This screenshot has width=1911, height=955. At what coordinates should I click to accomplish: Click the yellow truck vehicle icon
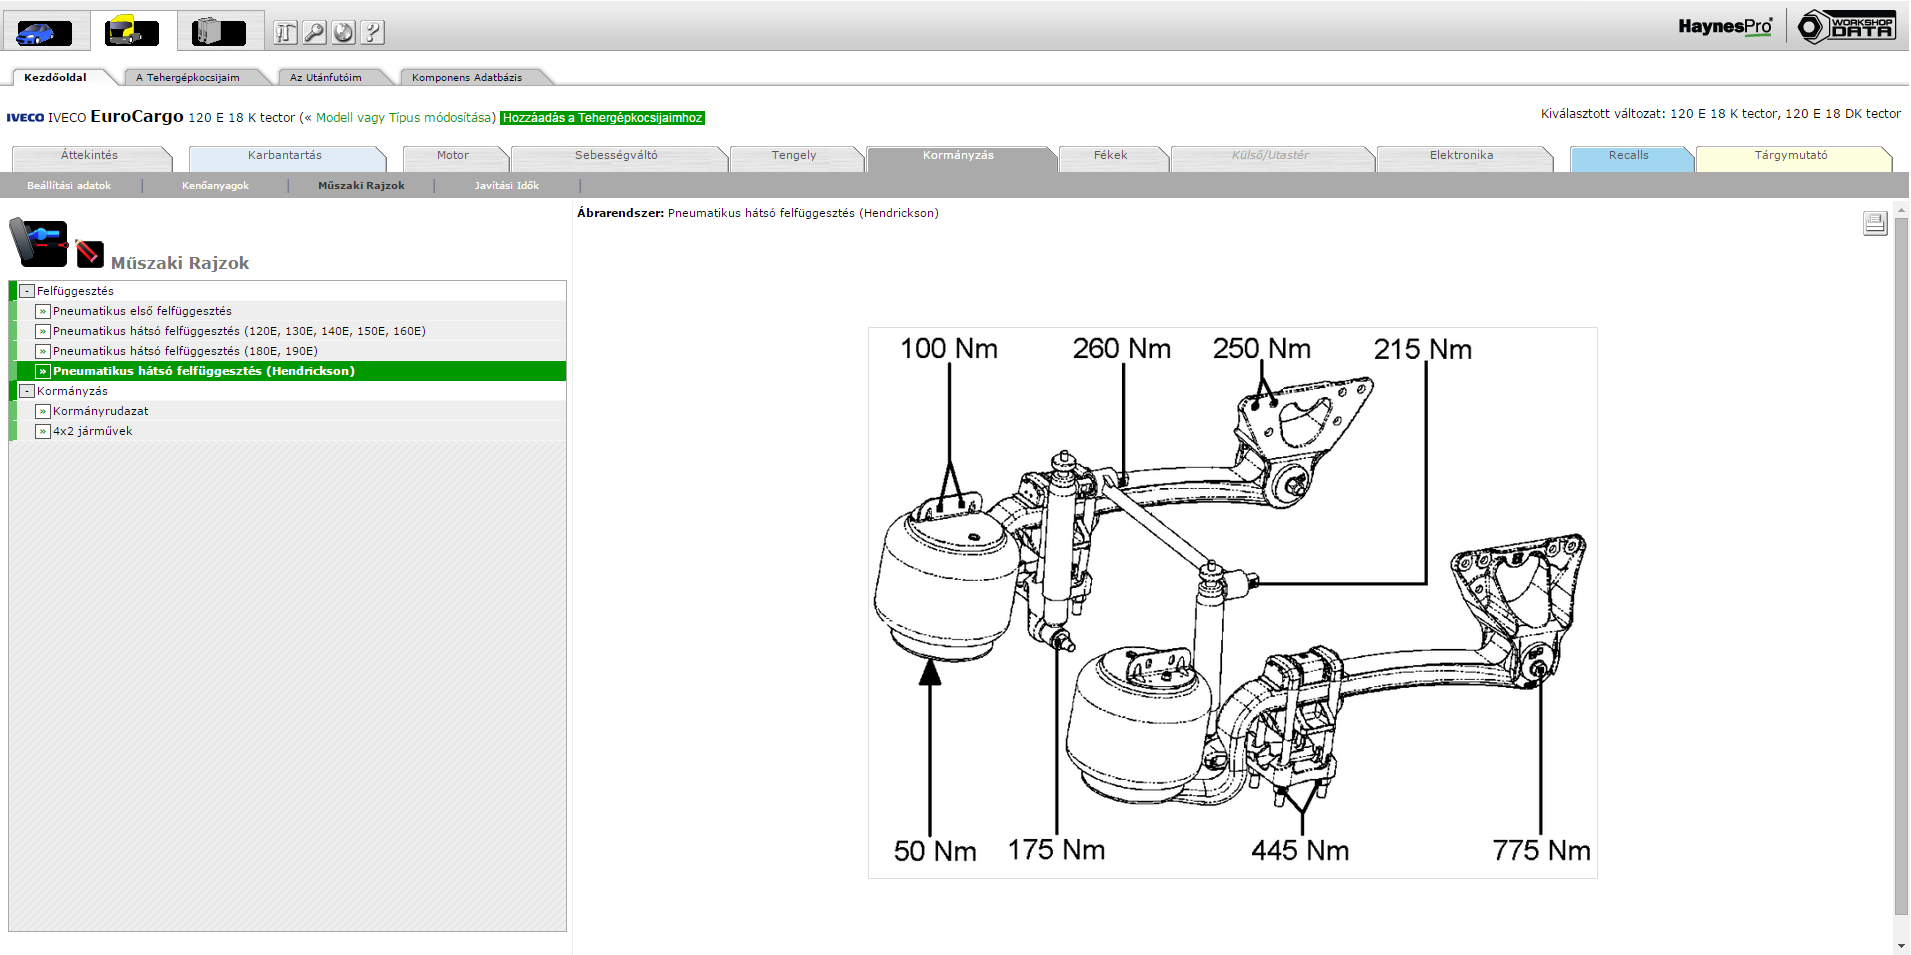(131, 32)
